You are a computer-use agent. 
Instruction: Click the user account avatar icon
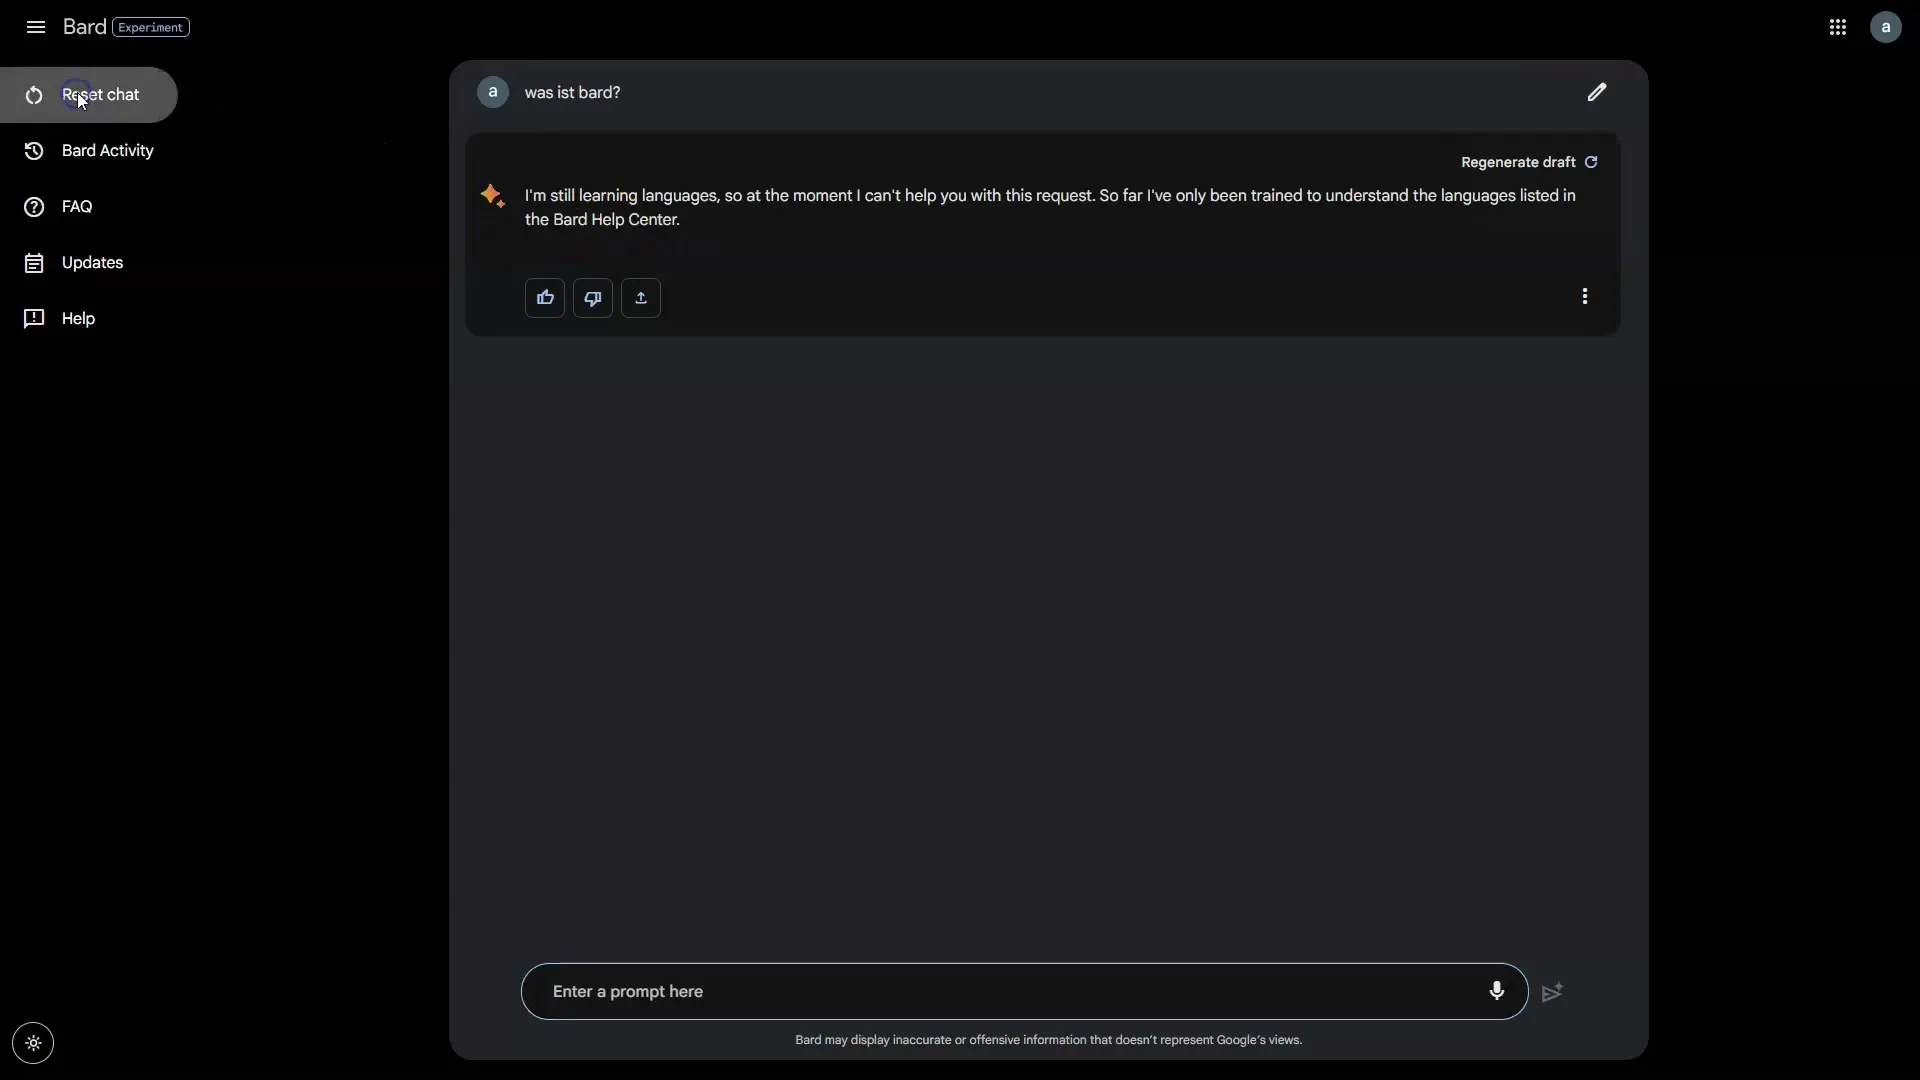[1886, 26]
